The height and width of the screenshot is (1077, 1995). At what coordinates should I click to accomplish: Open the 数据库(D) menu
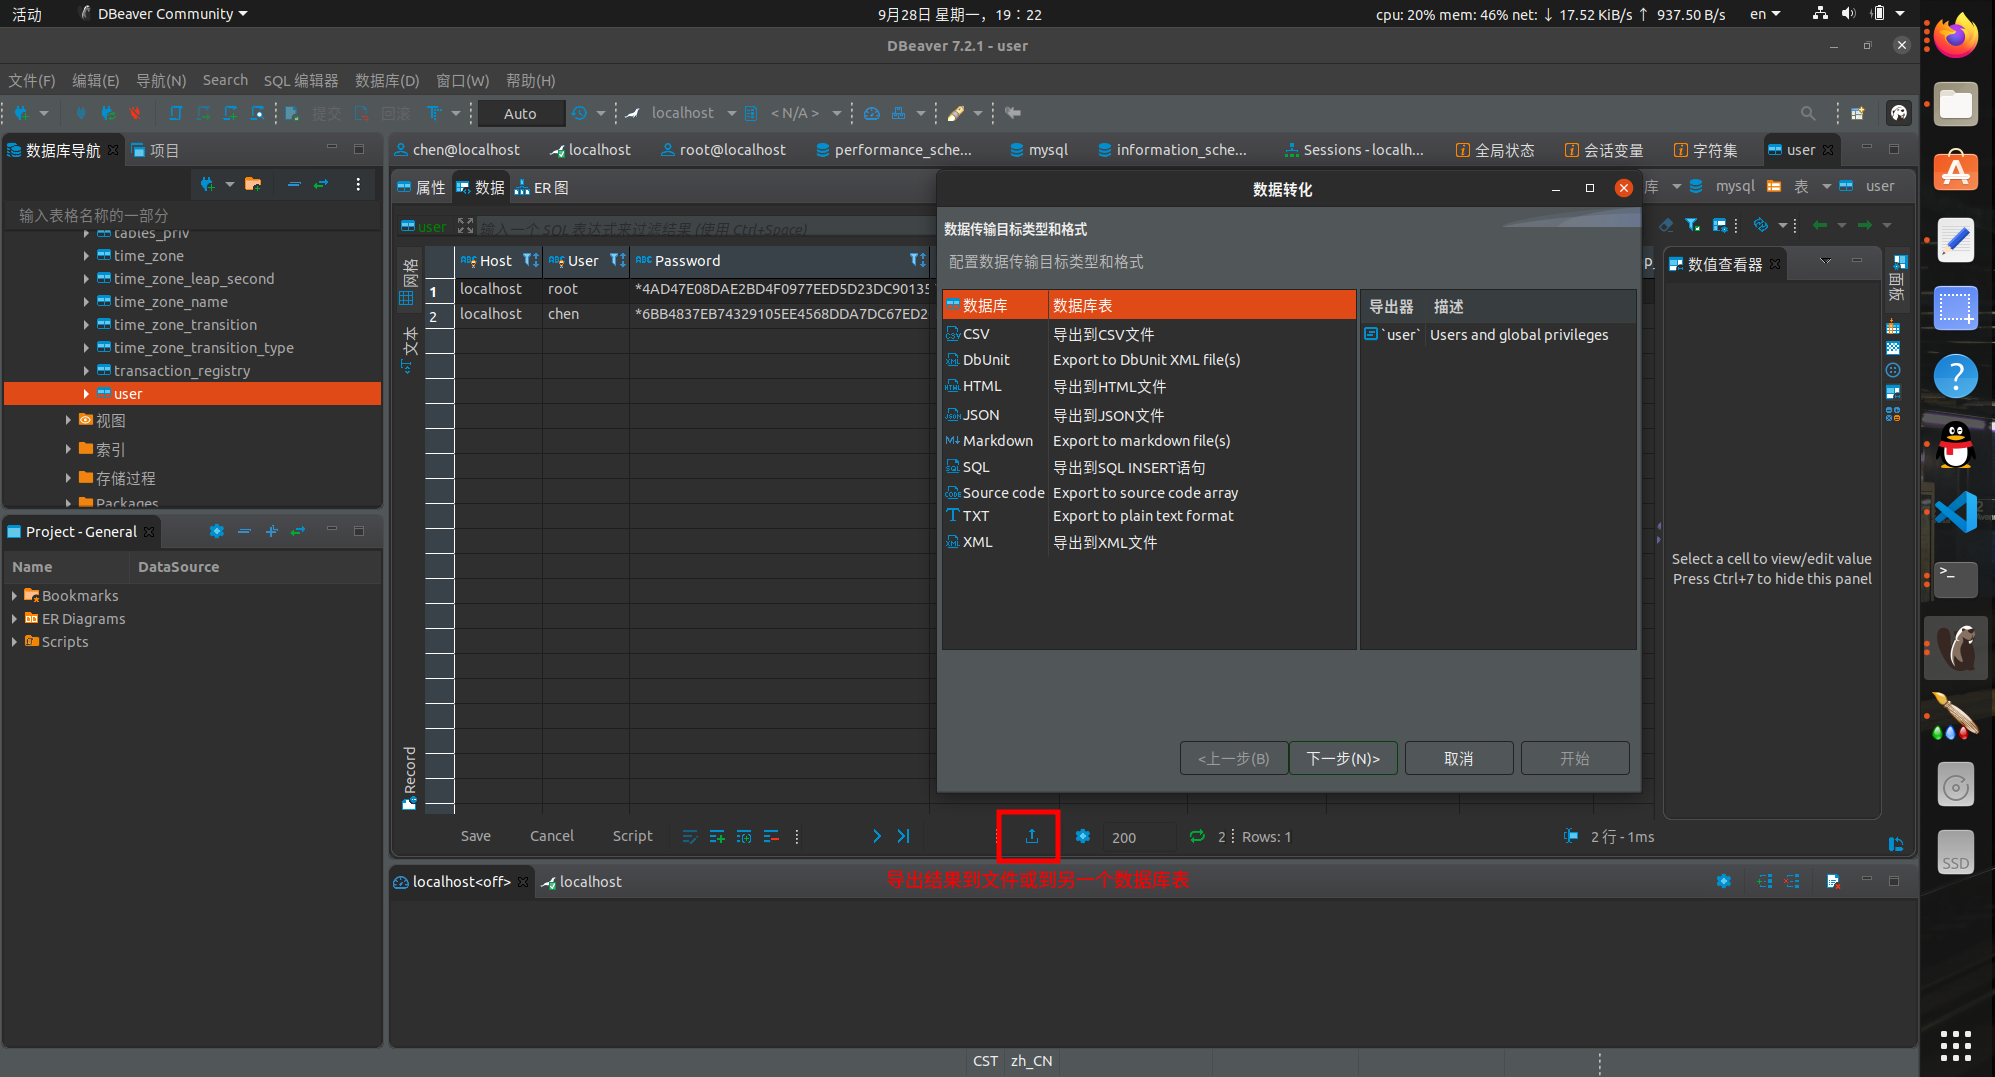(387, 80)
